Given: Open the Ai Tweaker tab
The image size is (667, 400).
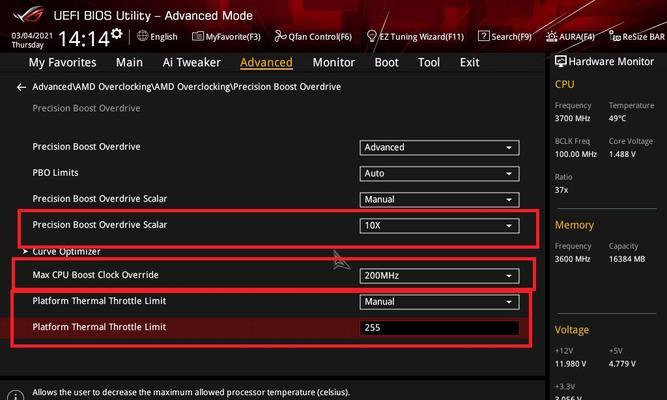Looking at the screenshot, I should 191,63.
